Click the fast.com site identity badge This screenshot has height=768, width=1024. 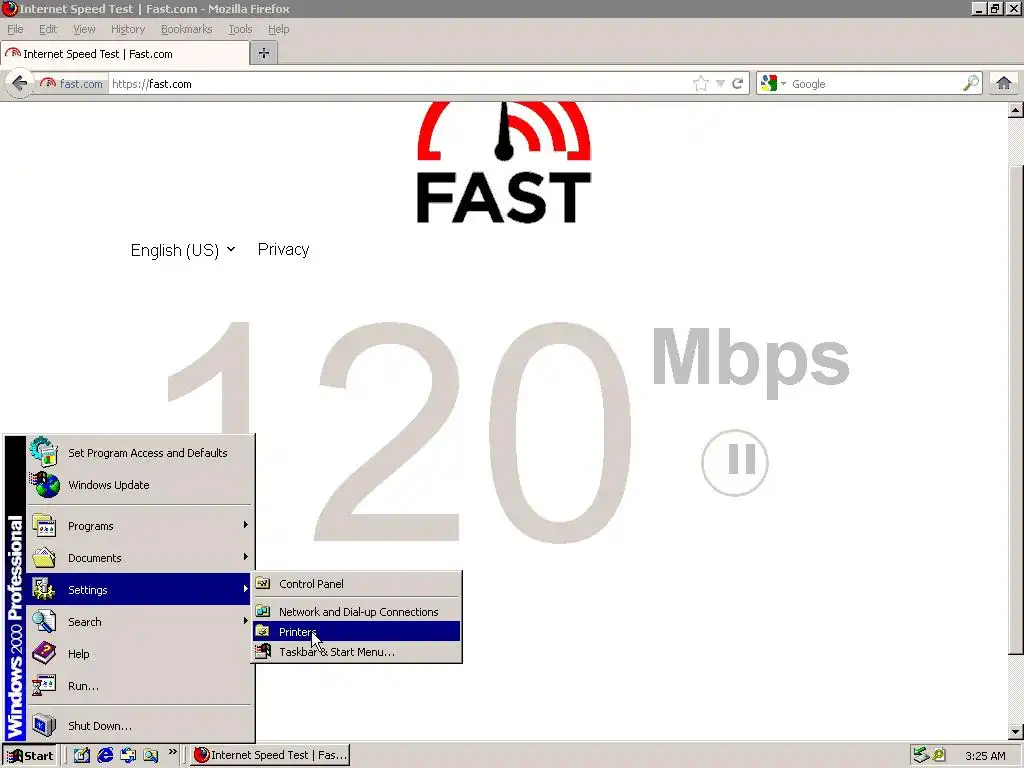[x=72, y=84]
